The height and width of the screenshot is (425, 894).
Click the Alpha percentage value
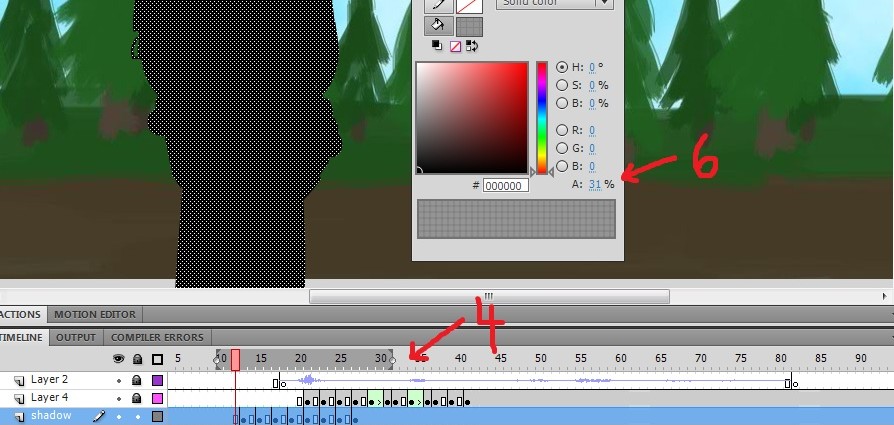point(595,184)
